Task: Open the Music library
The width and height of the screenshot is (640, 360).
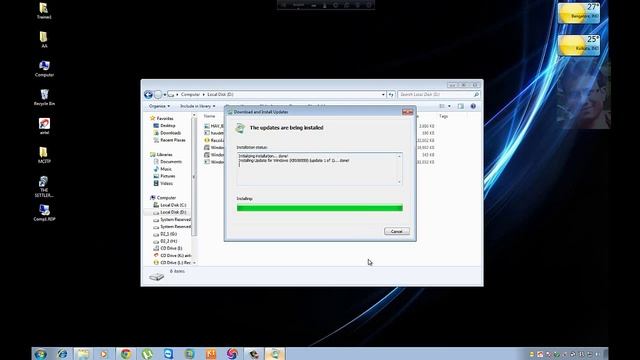Action: (x=166, y=169)
